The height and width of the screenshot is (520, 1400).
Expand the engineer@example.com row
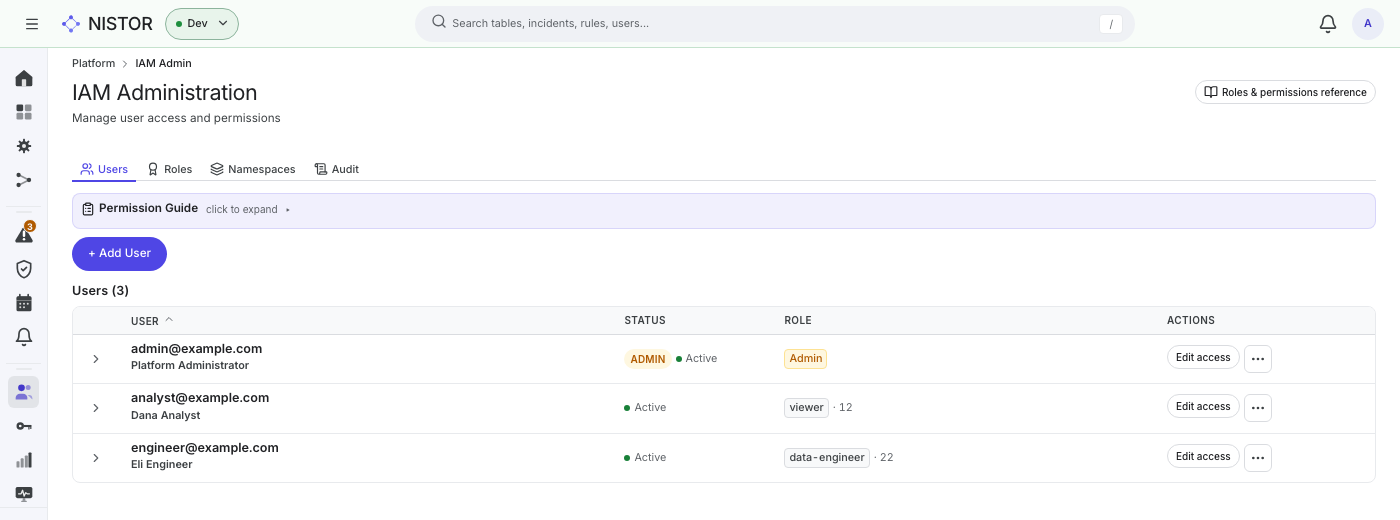[x=96, y=458]
